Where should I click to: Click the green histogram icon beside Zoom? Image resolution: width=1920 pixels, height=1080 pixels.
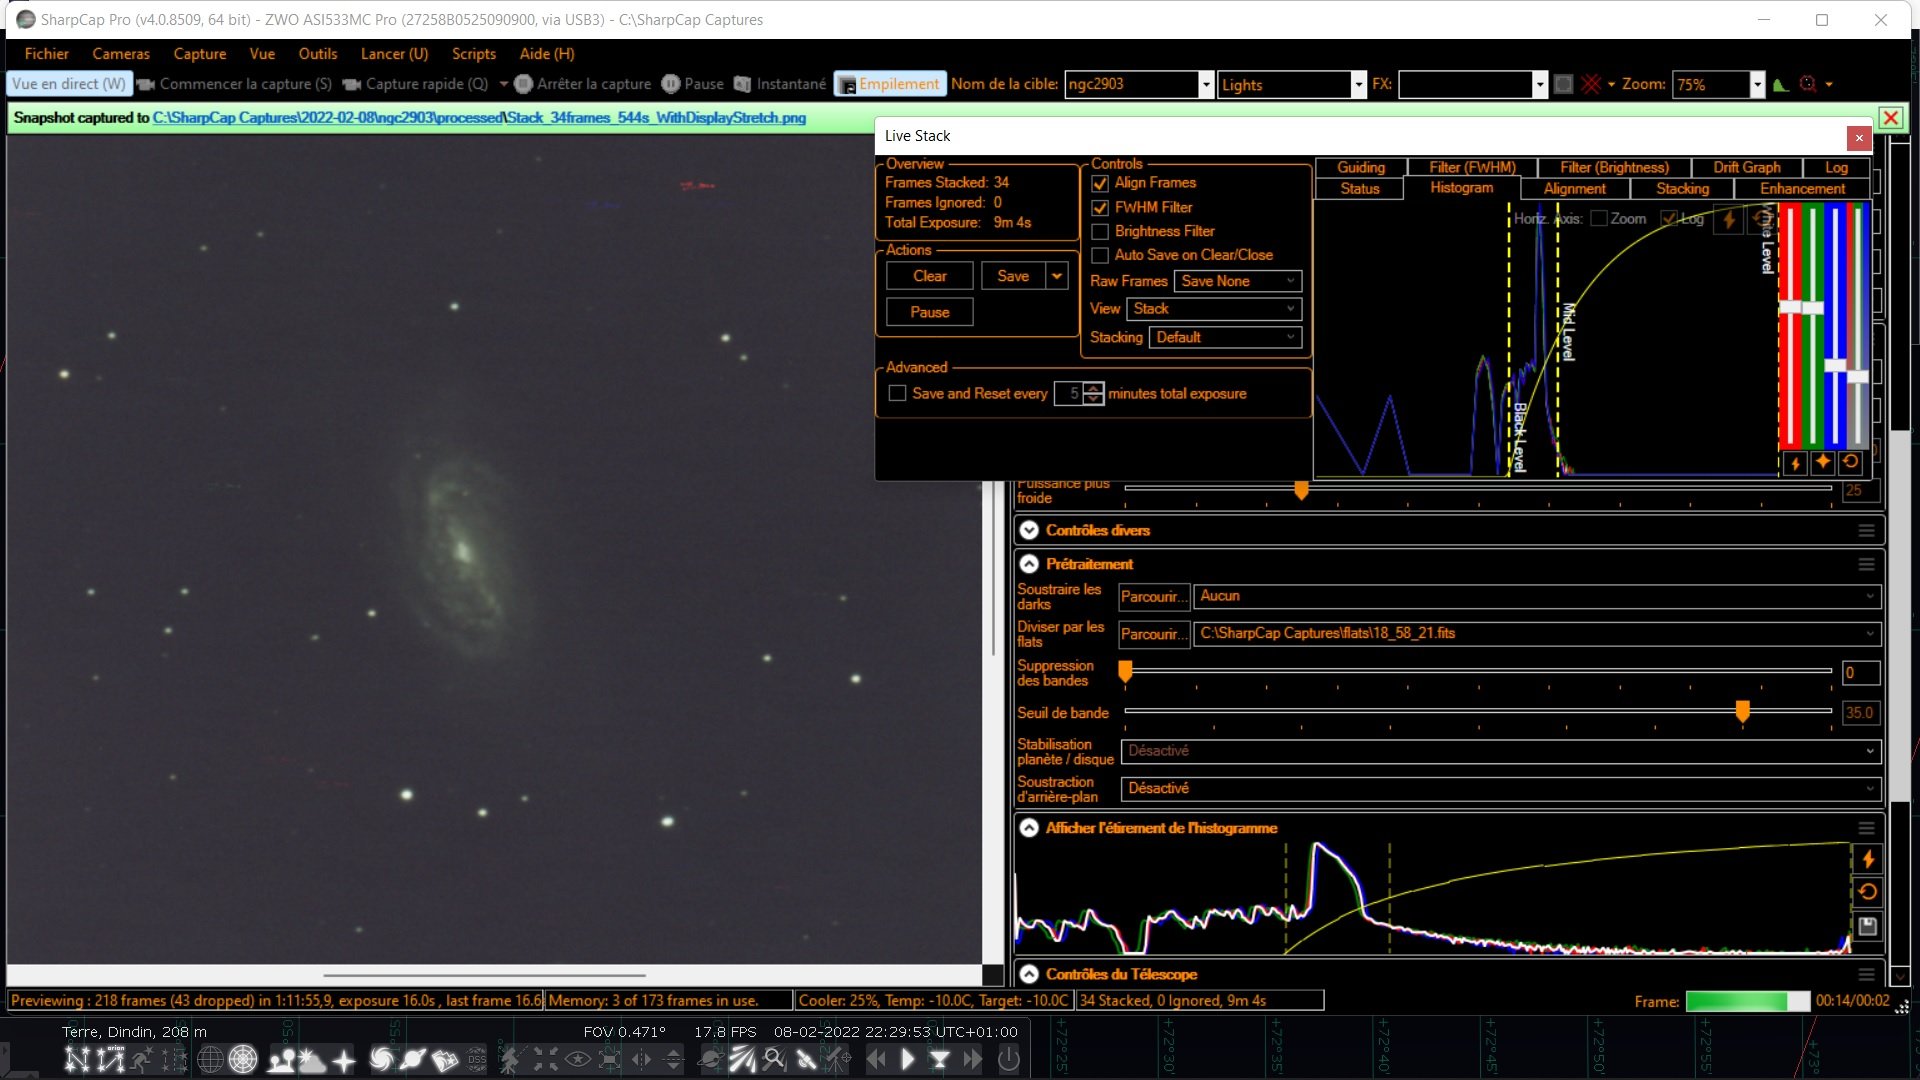click(x=1780, y=84)
